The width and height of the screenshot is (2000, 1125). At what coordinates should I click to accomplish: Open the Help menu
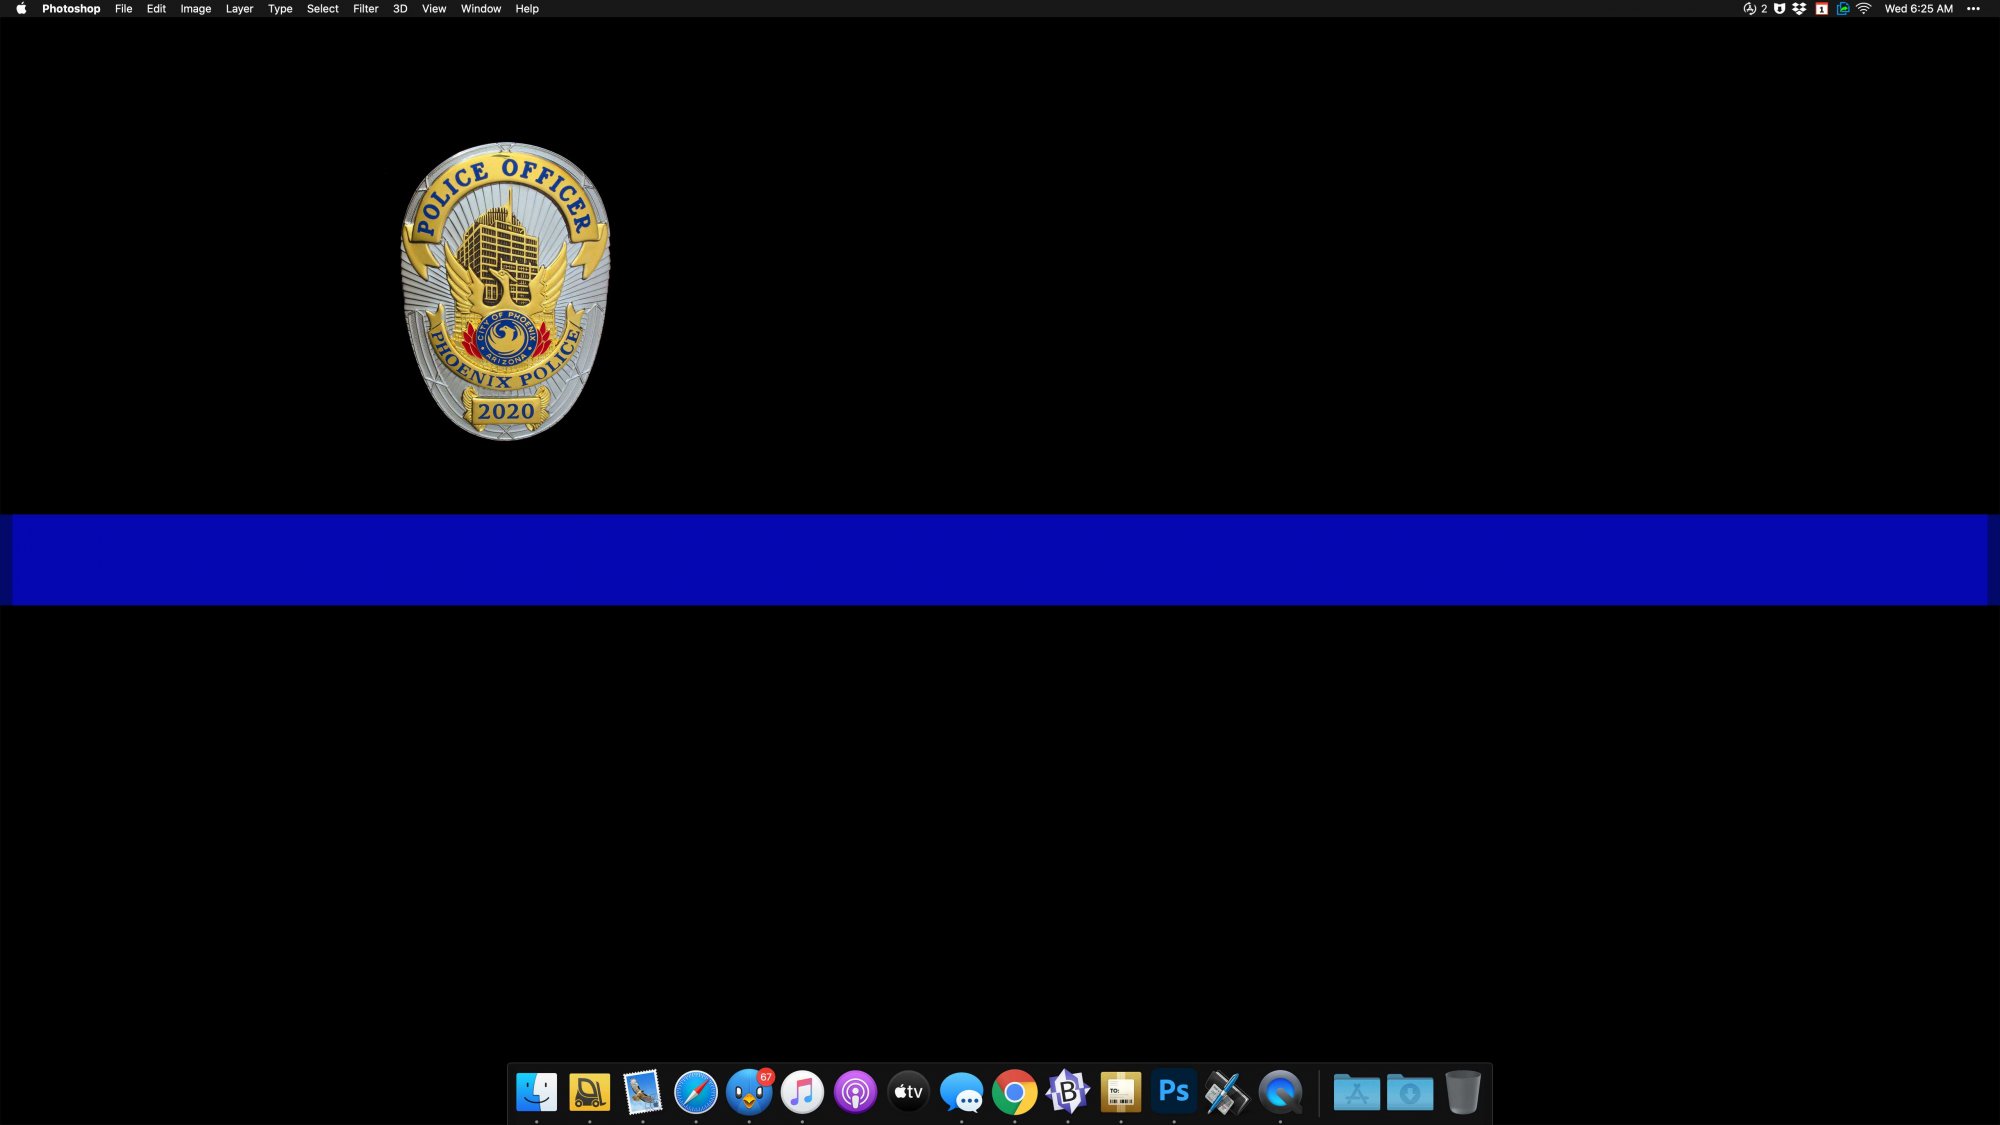tap(527, 9)
